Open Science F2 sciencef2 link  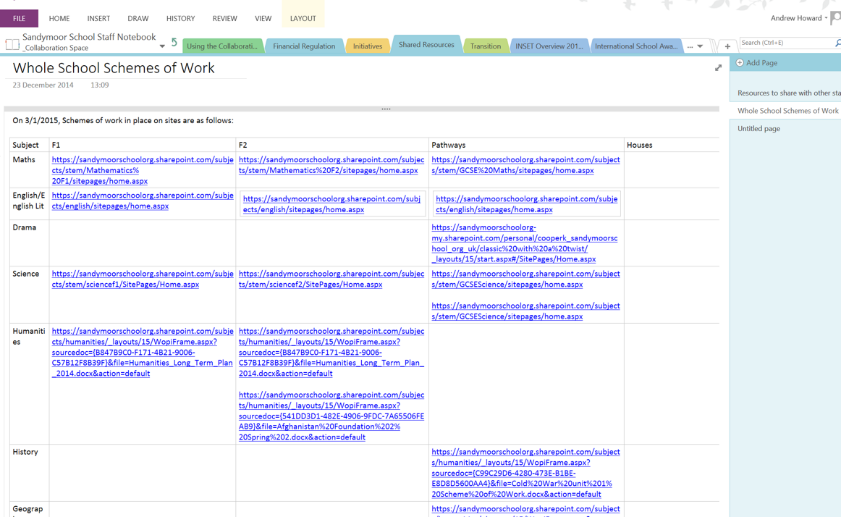(x=331, y=279)
